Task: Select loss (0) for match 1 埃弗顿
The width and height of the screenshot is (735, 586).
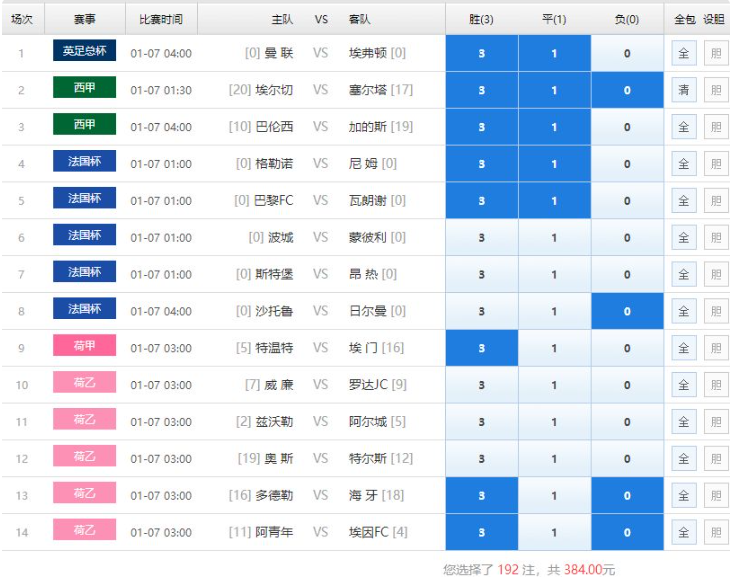Action: 627,53
